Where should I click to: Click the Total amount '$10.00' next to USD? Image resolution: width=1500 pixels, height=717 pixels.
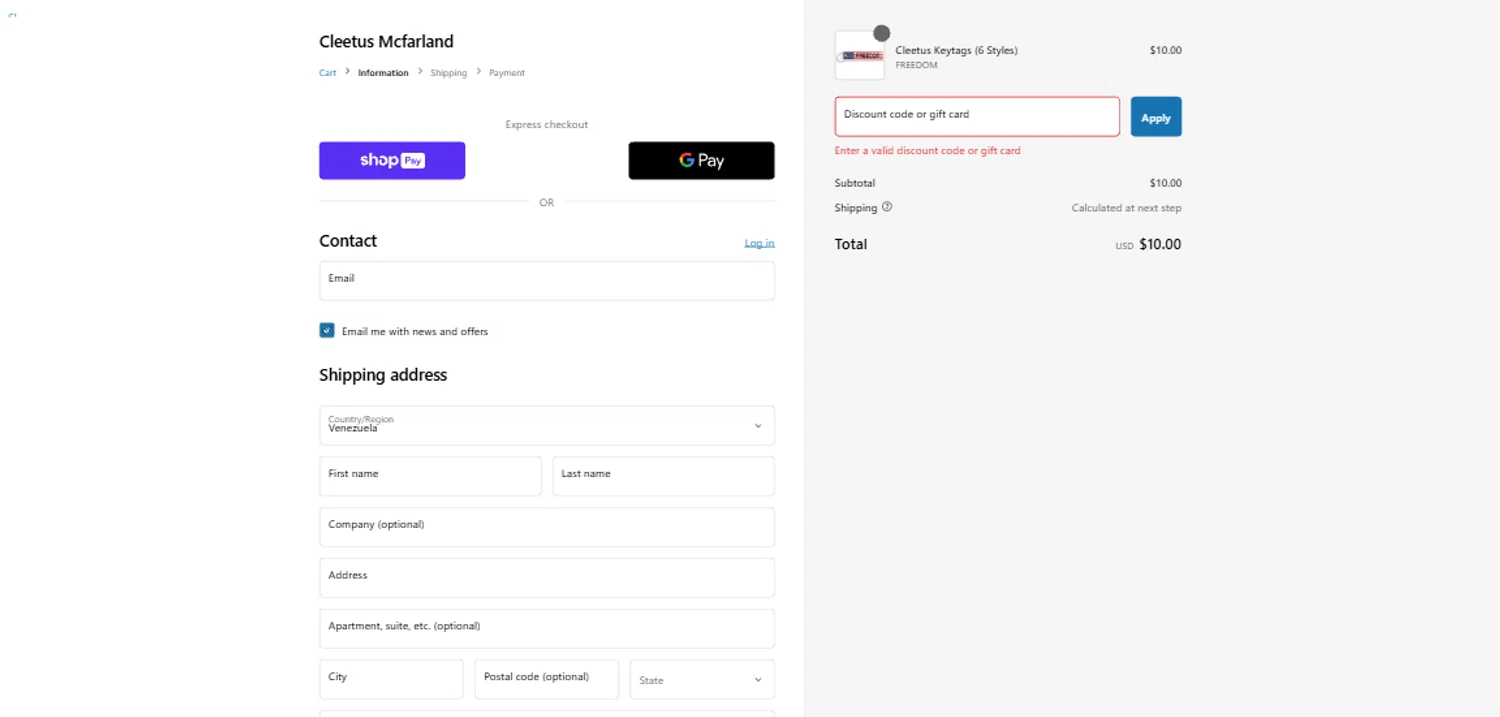(1160, 244)
